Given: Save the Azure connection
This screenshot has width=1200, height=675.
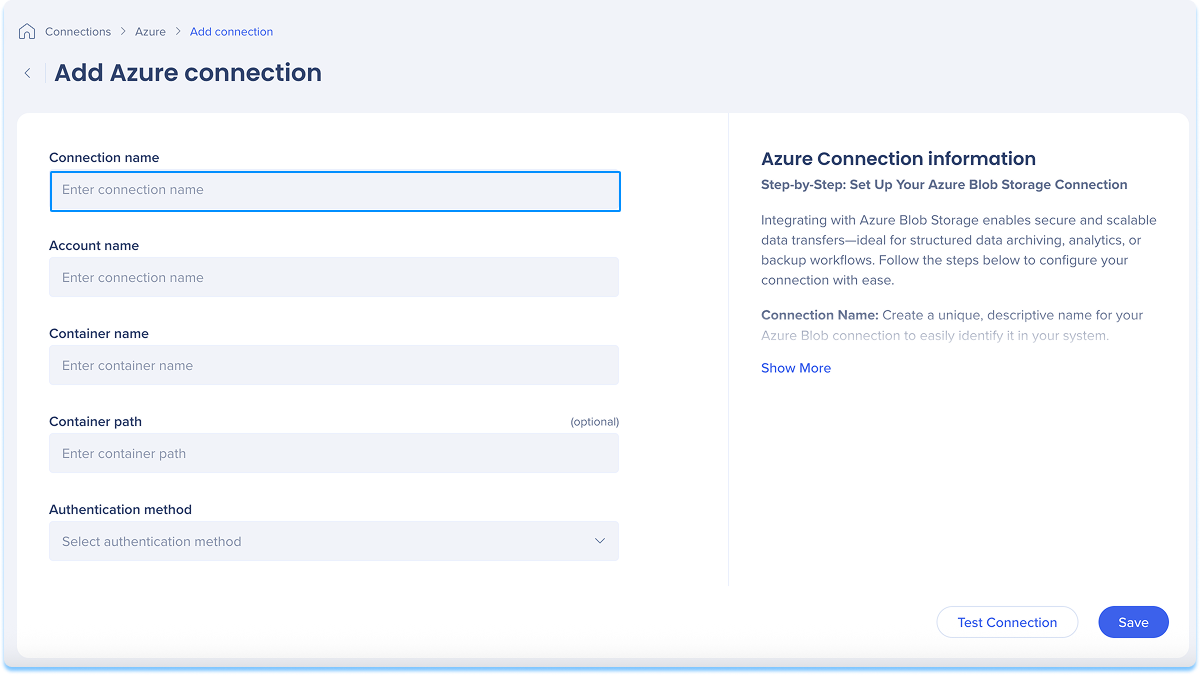Looking at the screenshot, I should [1133, 622].
